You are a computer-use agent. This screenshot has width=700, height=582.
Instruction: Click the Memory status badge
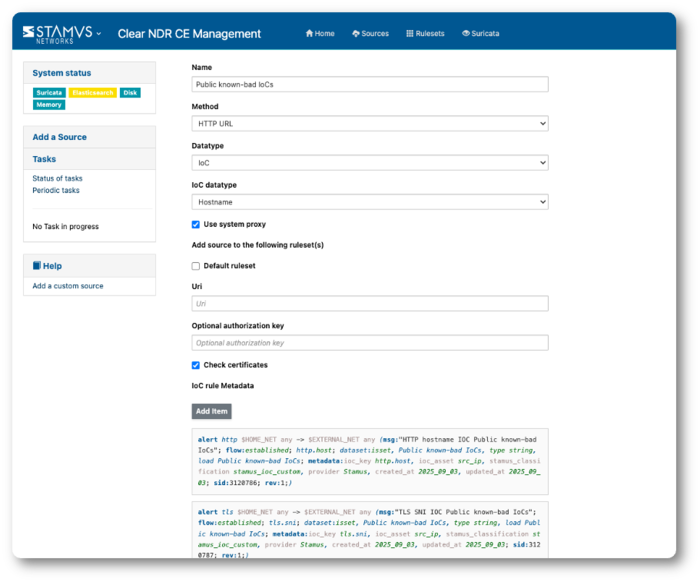pos(49,105)
